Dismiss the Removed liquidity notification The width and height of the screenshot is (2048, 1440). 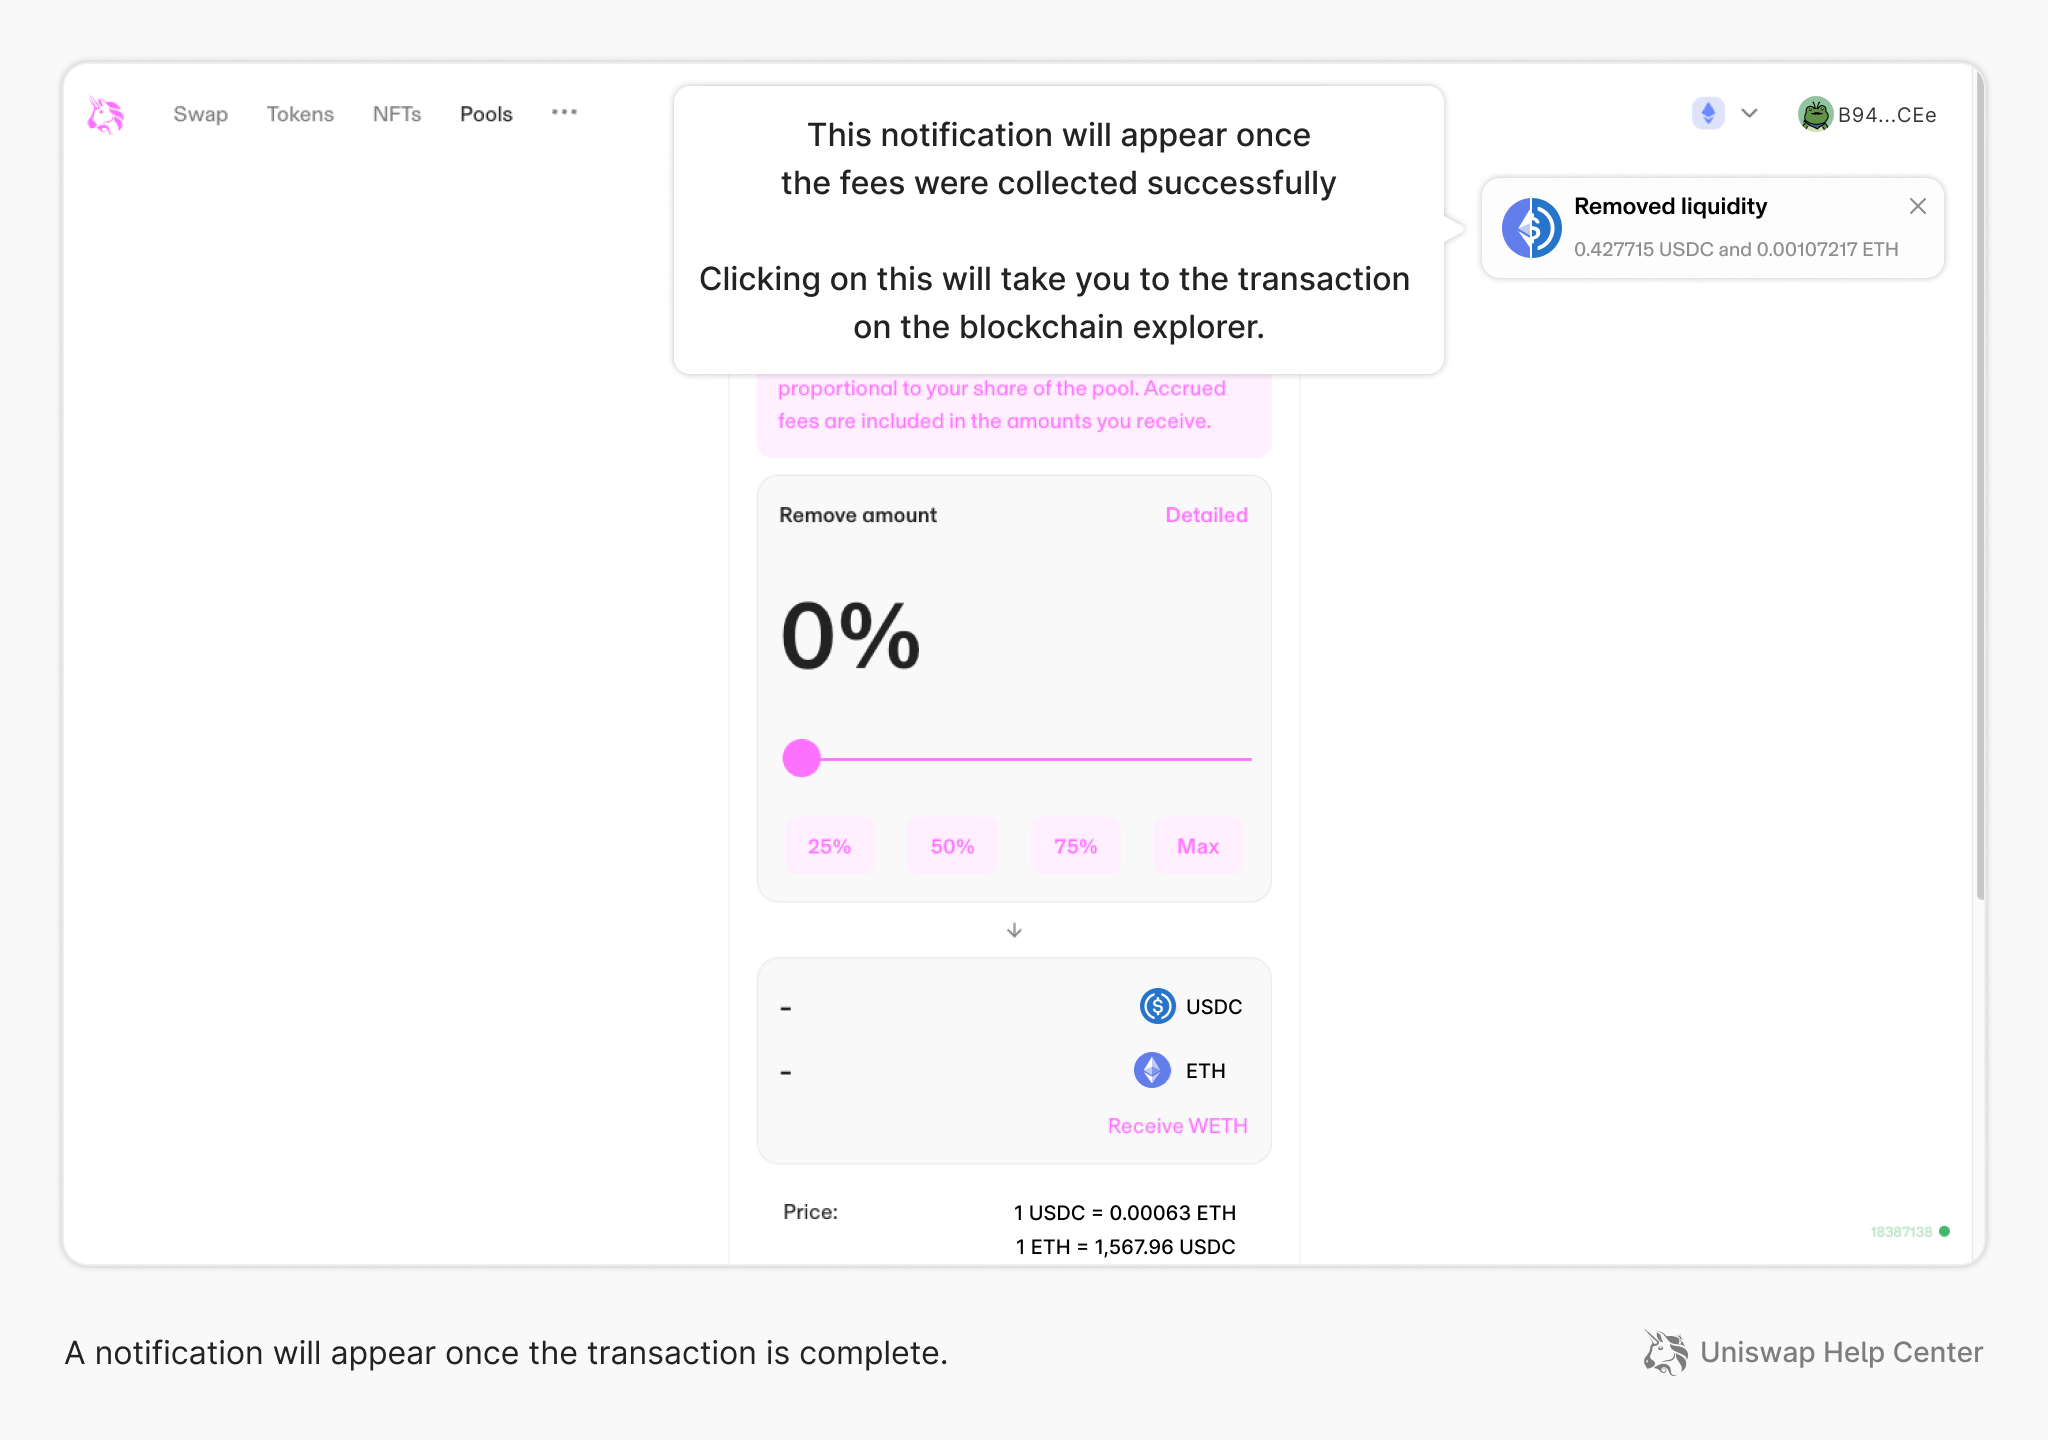pos(1917,206)
